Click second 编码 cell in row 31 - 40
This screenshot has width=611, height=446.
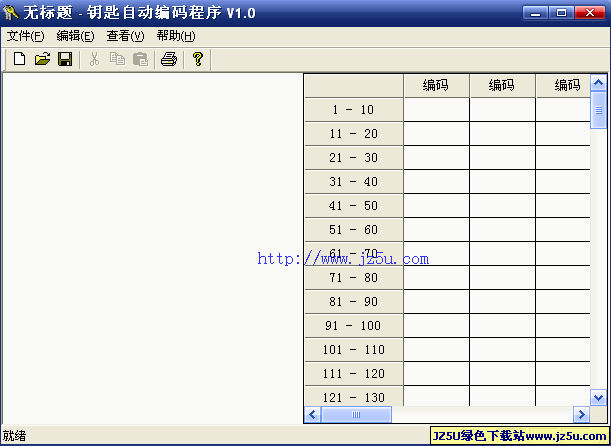[x=502, y=182]
